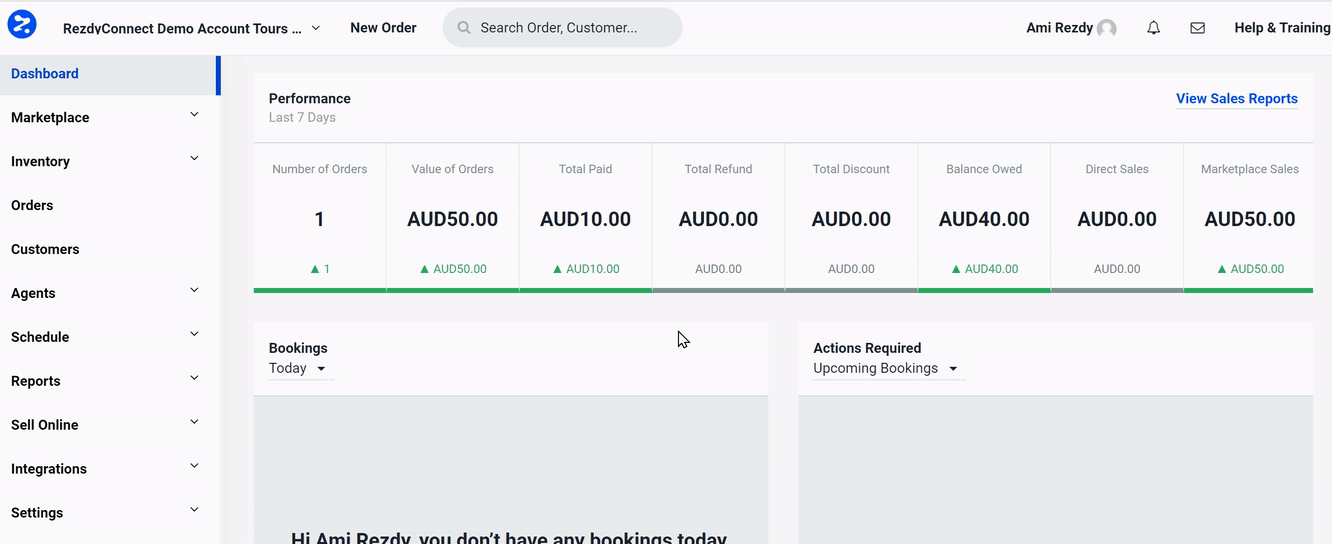
Task: Open the account name dropdown arrow
Action: 316,28
